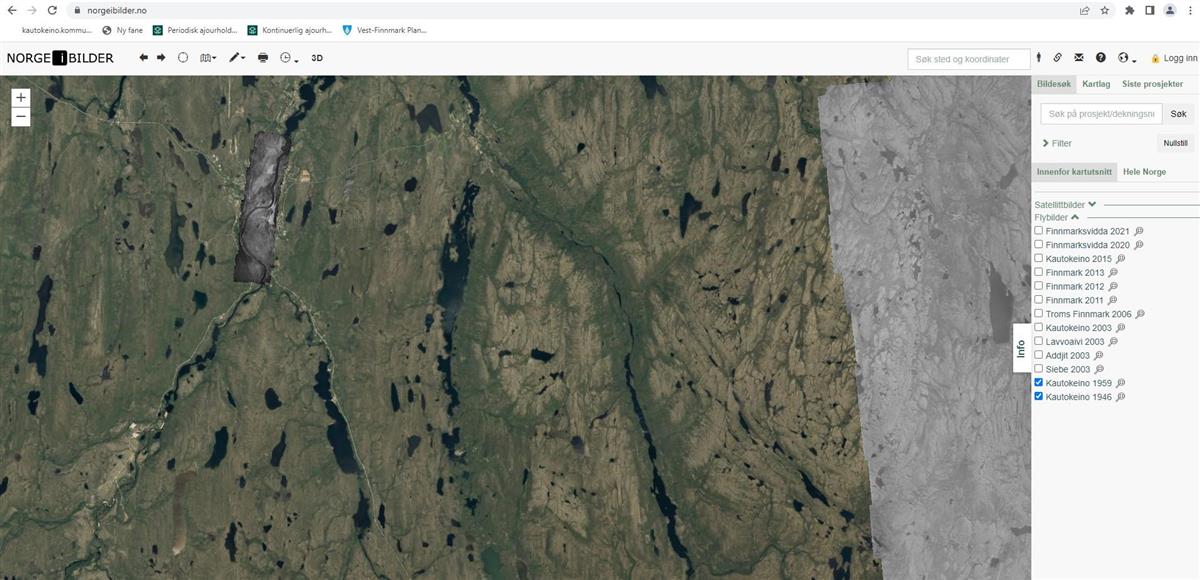The width and height of the screenshot is (1200, 580).
Task: Open the clock history dropdown
Action: (289, 58)
